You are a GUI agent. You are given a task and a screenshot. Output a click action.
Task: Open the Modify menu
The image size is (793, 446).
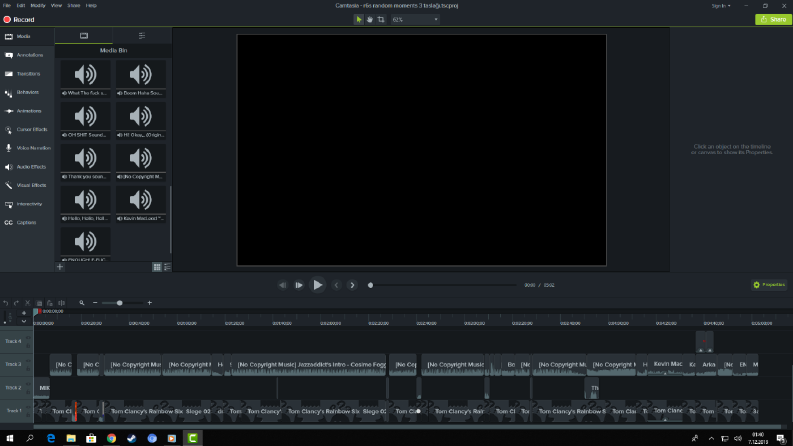[38, 6]
